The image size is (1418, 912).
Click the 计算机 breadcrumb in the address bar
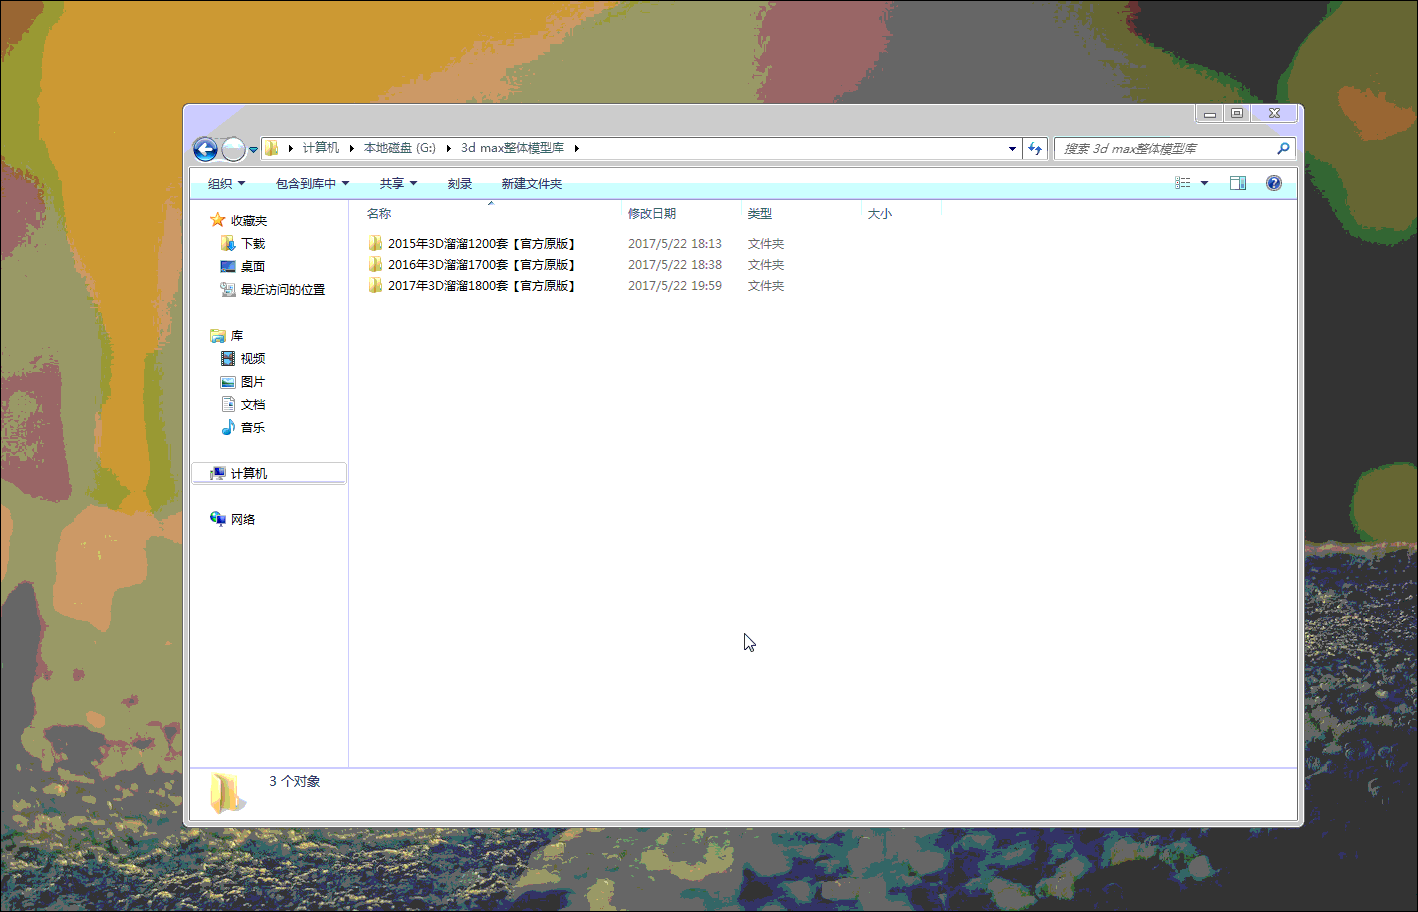(320, 148)
